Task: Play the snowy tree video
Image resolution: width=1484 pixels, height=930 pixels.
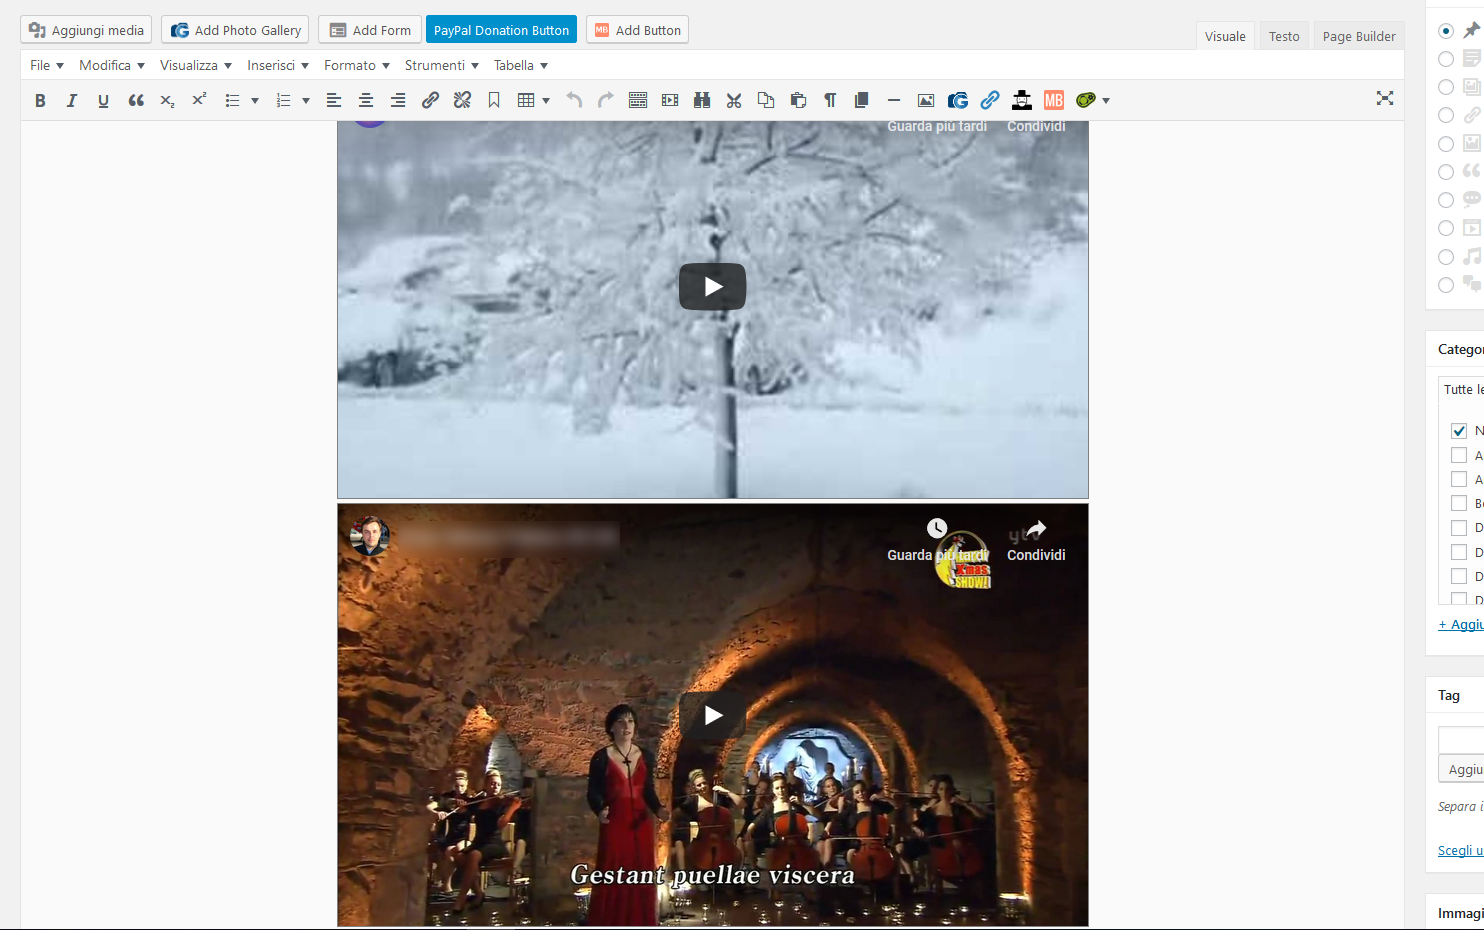Action: pyautogui.click(x=713, y=287)
